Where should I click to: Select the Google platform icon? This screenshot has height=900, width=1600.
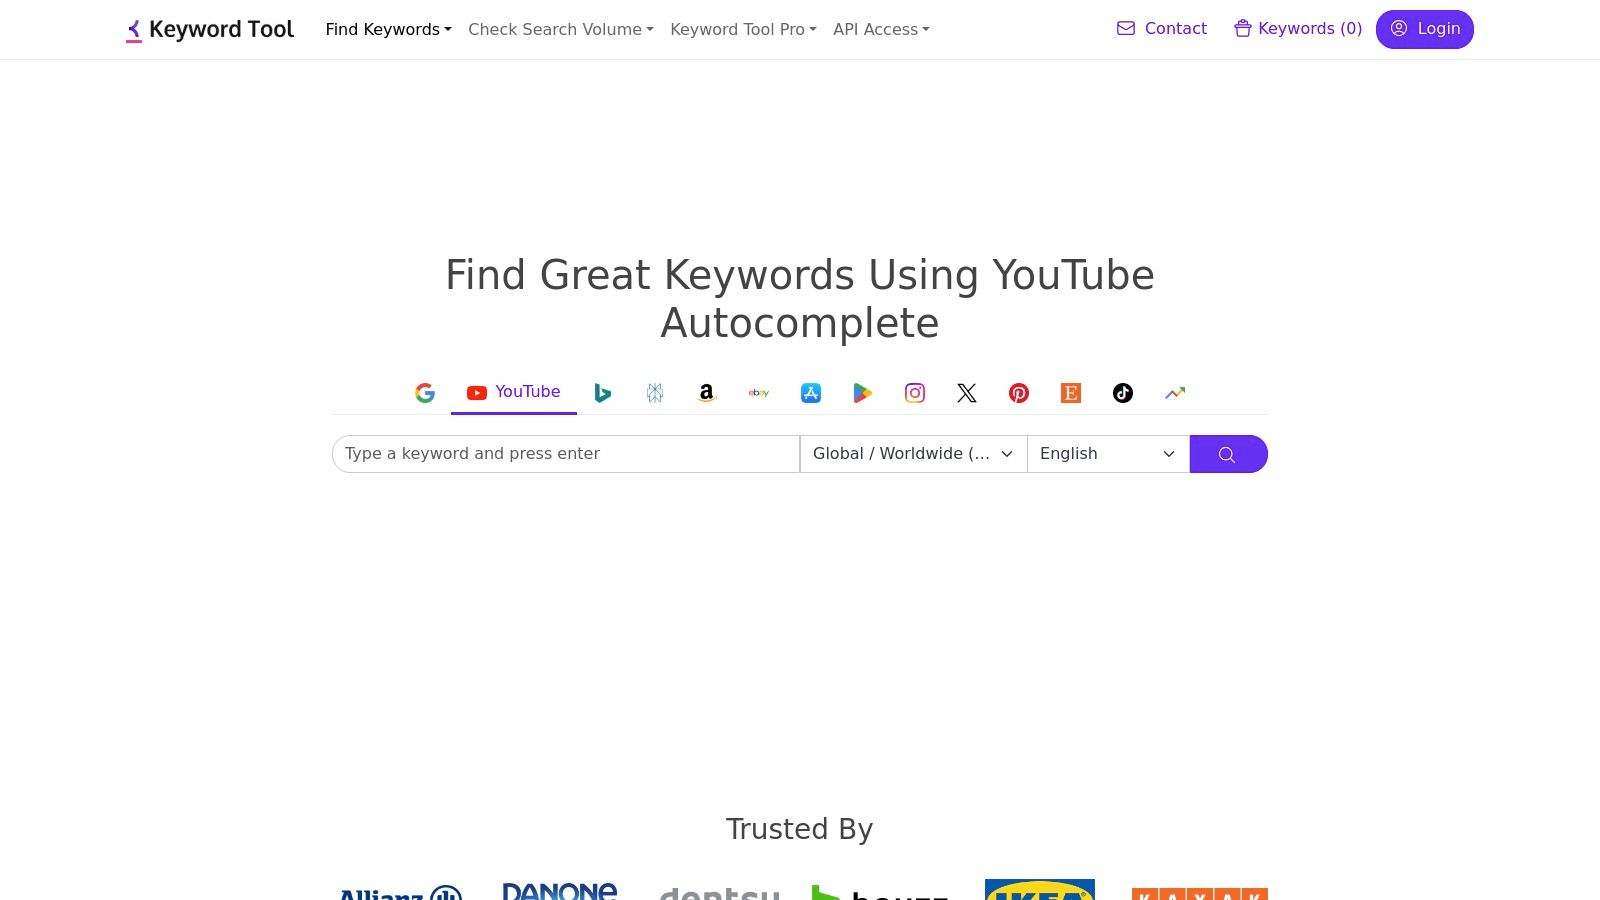(425, 393)
